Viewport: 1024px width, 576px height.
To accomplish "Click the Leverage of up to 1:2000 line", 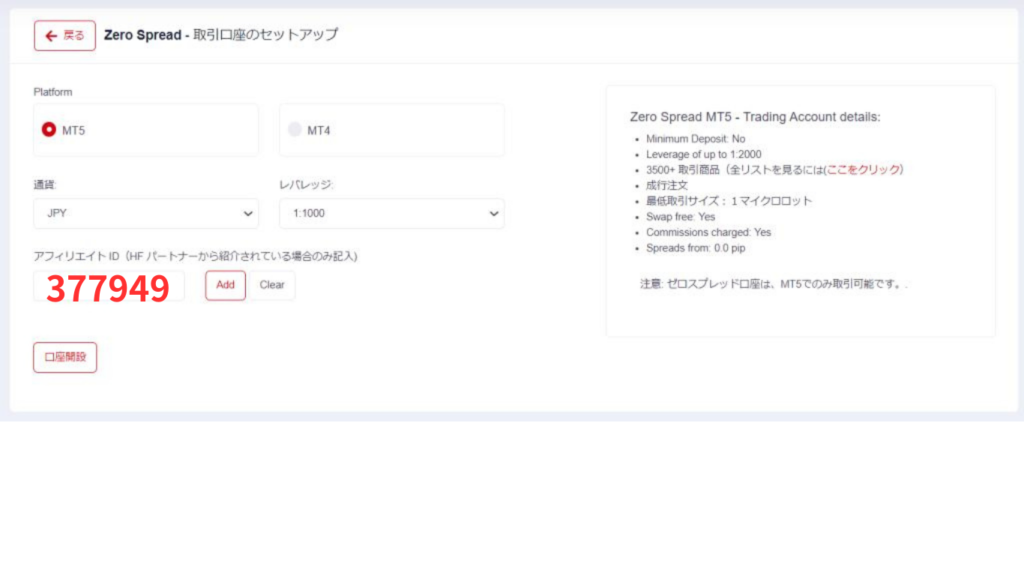I will [x=703, y=155].
